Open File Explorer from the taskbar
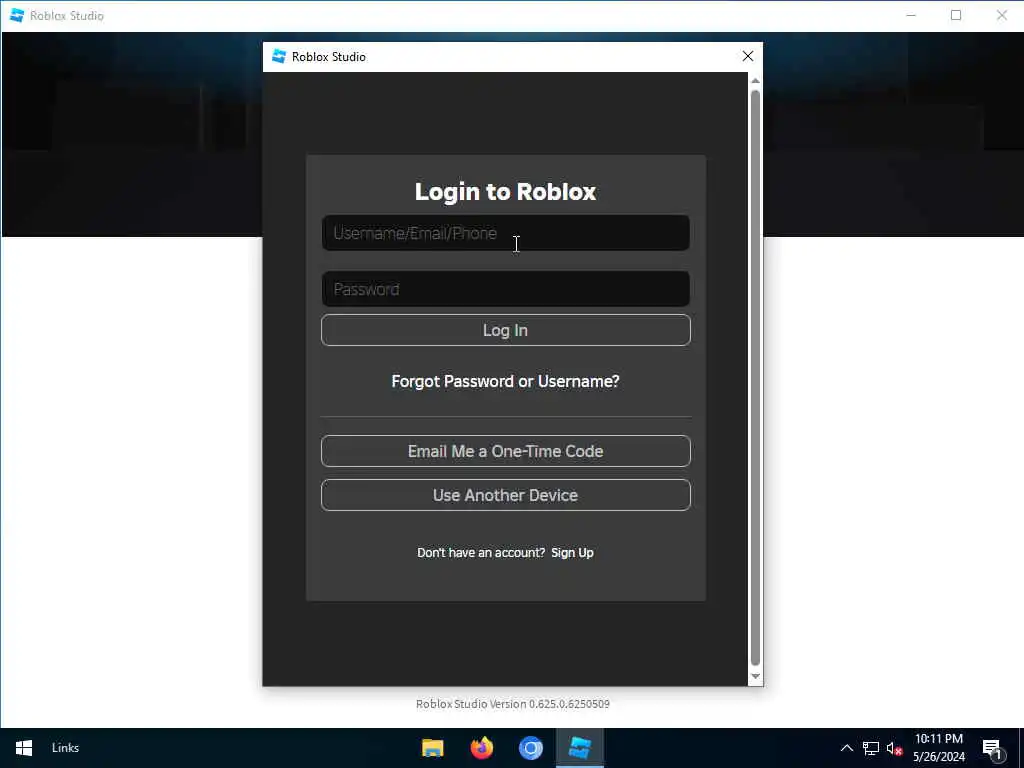1024x768 pixels. (x=432, y=748)
